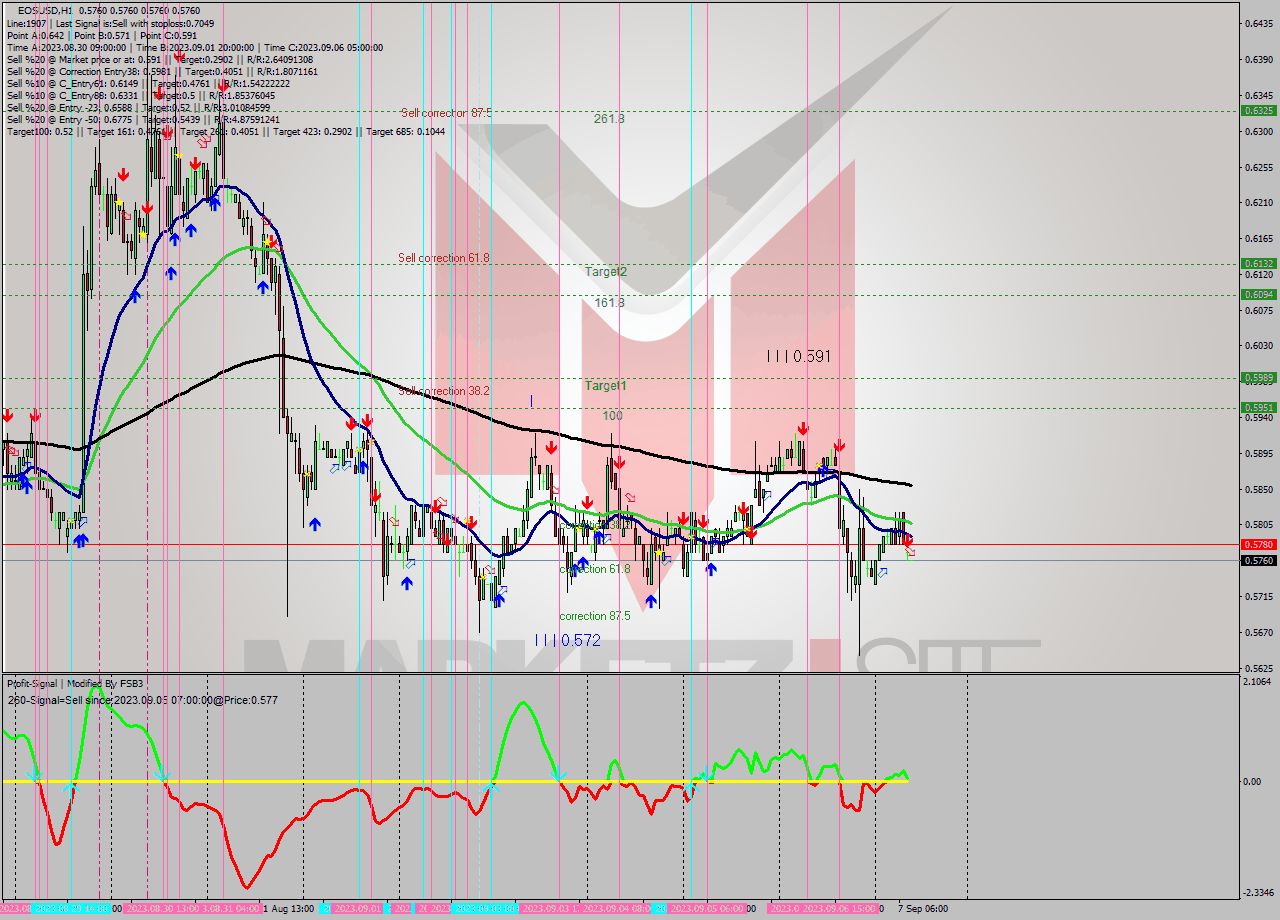The image size is (1280, 920).
Task: Click the black current price tag 0.5760
Action: (1257, 560)
